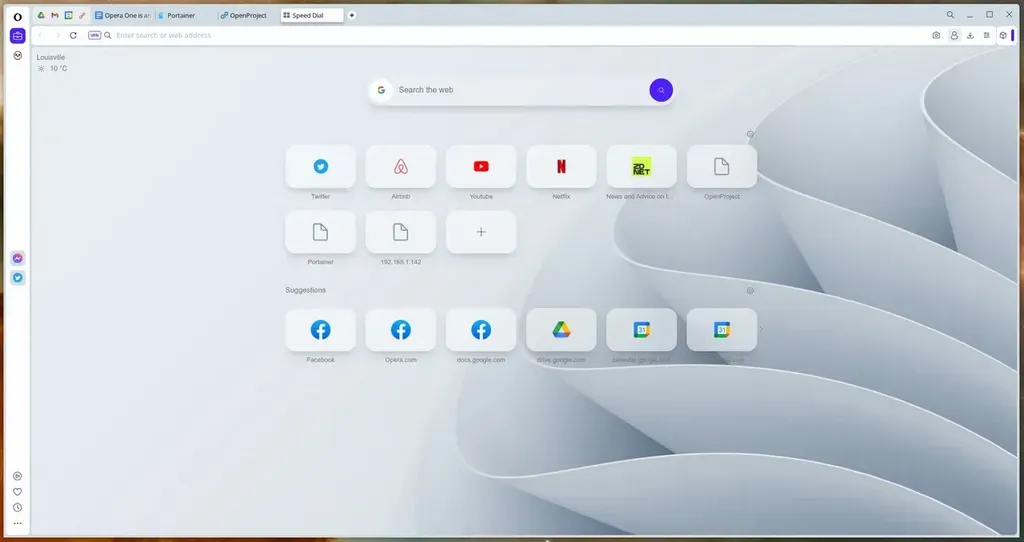Open Messenger in the sidebar
Screen dimensions: 1024x542
pos(18,258)
